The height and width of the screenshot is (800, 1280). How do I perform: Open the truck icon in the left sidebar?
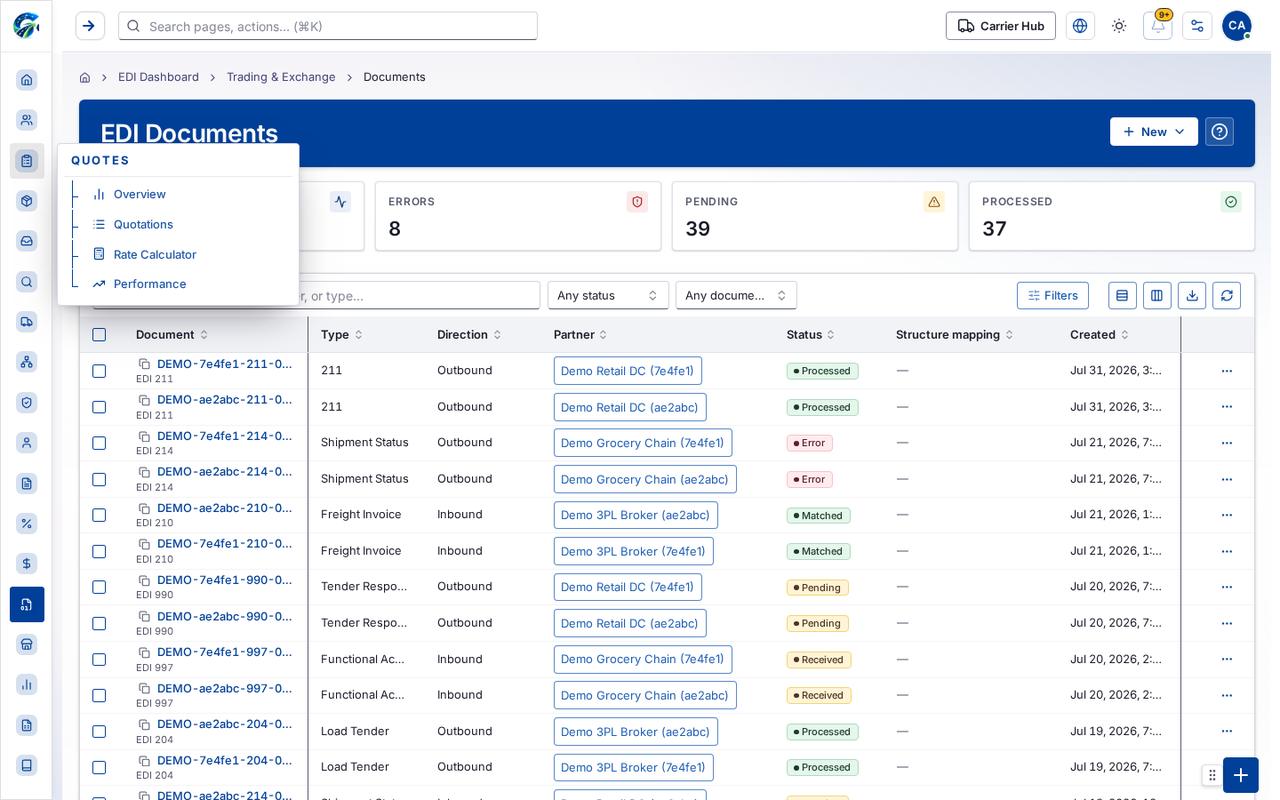(27, 322)
